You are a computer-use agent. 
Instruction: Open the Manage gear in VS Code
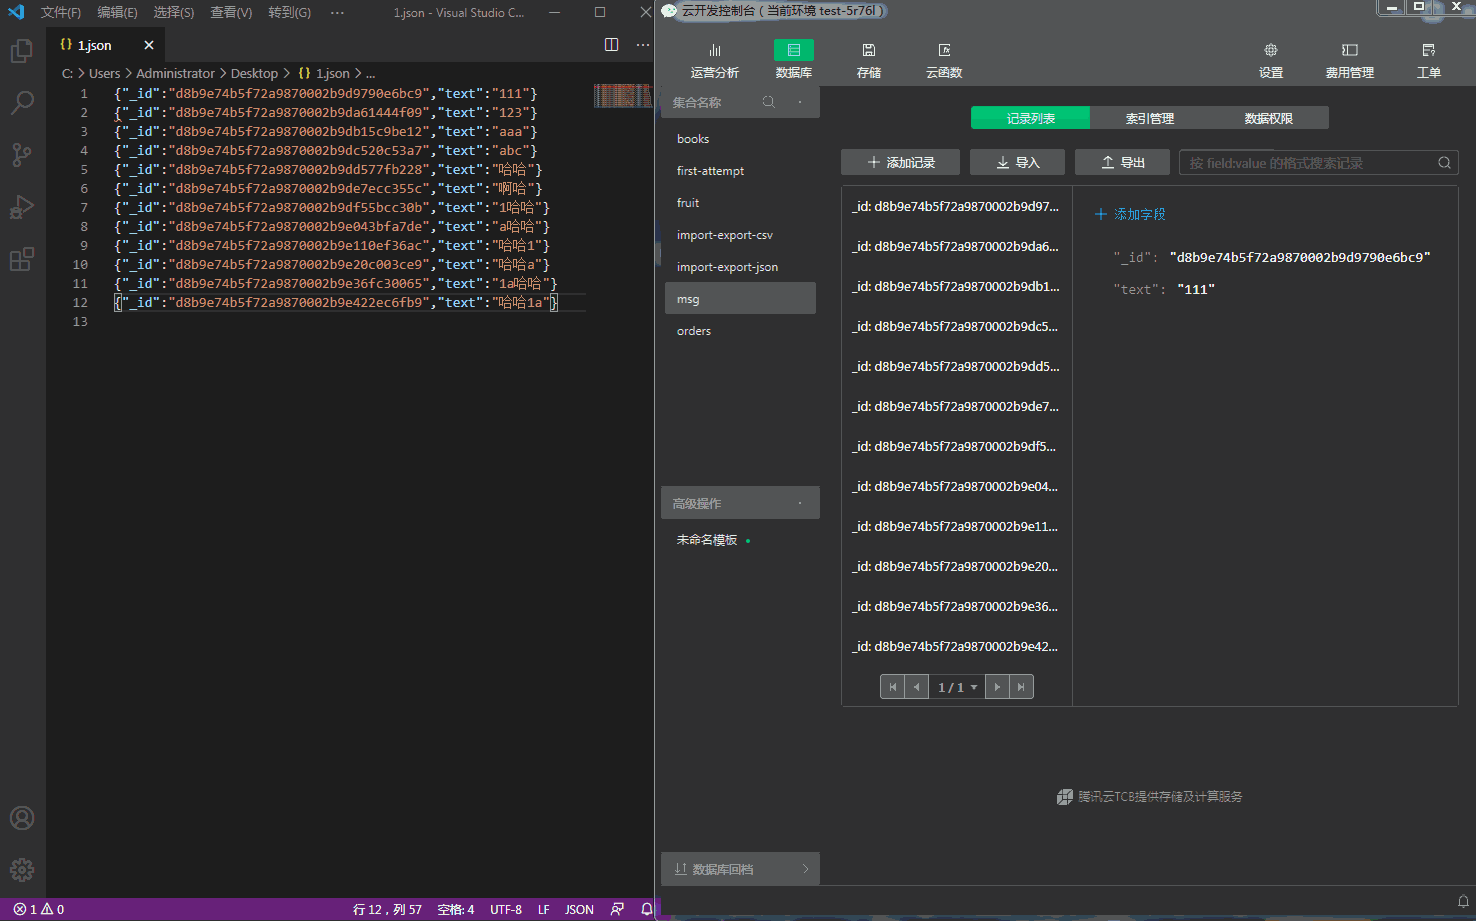(x=22, y=870)
